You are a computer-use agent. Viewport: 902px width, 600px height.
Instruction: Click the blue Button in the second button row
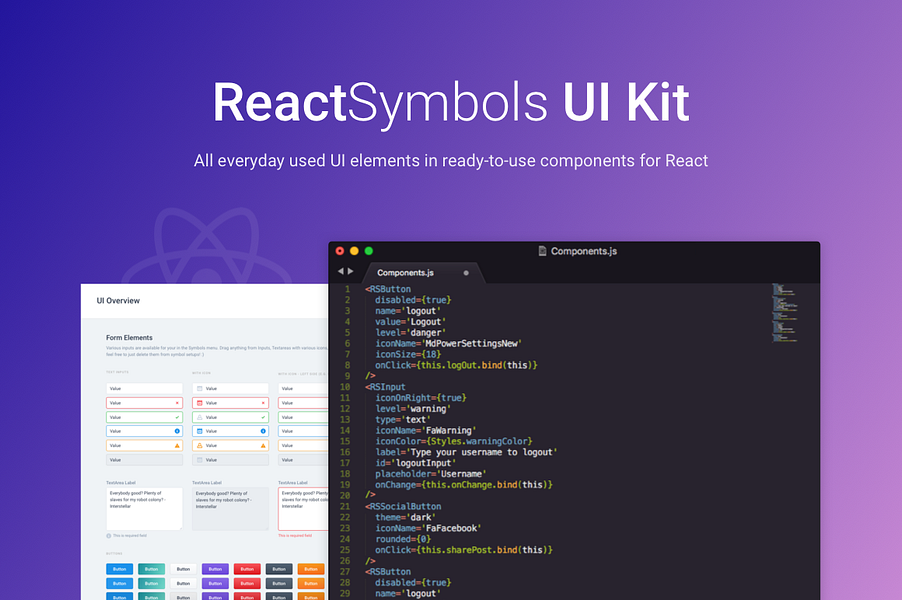tap(120, 583)
